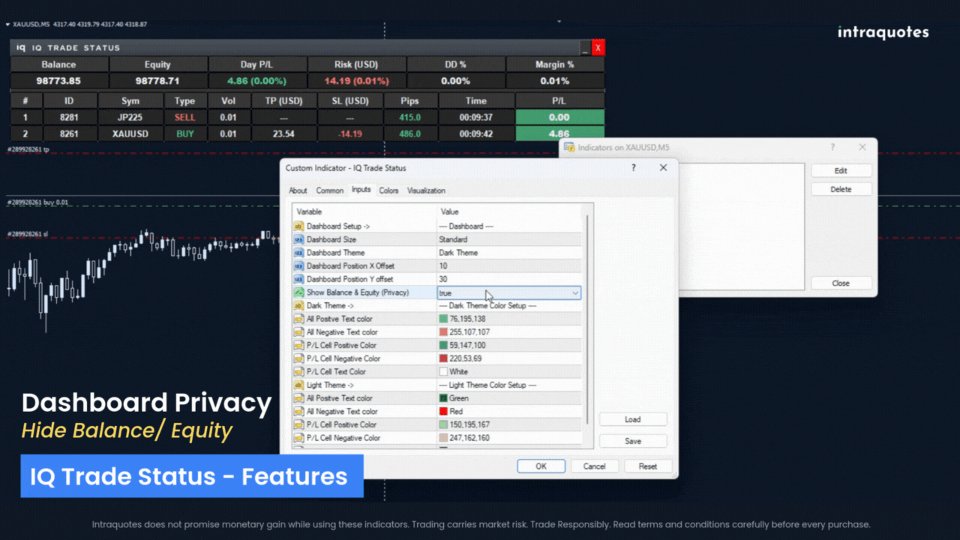The width and height of the screenshot is (960, 540).
Task: Click the inputs list vertical scrollbar
Action: (587, 318)
